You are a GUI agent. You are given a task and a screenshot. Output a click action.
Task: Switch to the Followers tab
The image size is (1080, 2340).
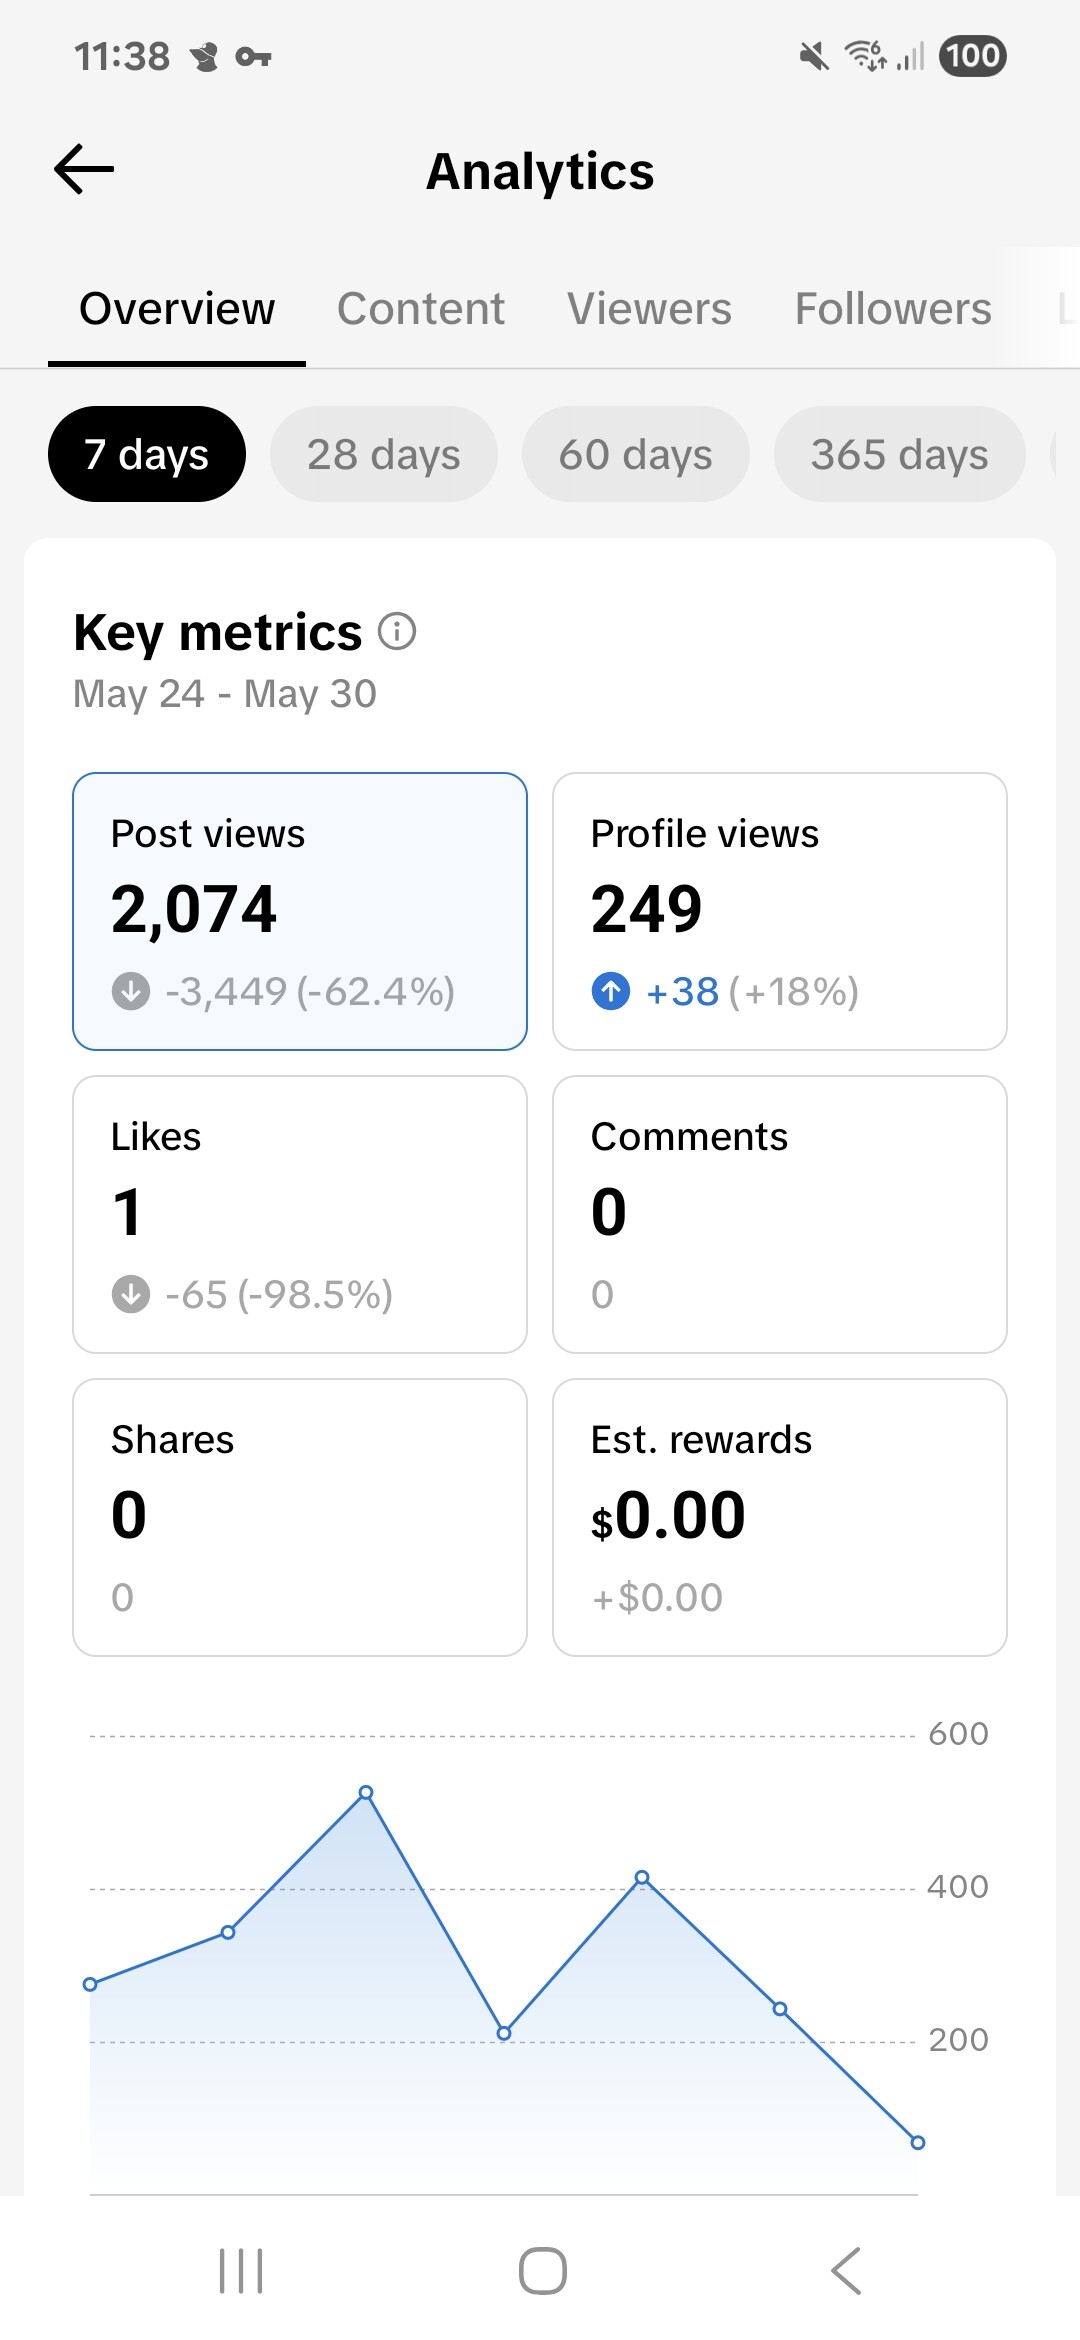(x=893, y=309)
